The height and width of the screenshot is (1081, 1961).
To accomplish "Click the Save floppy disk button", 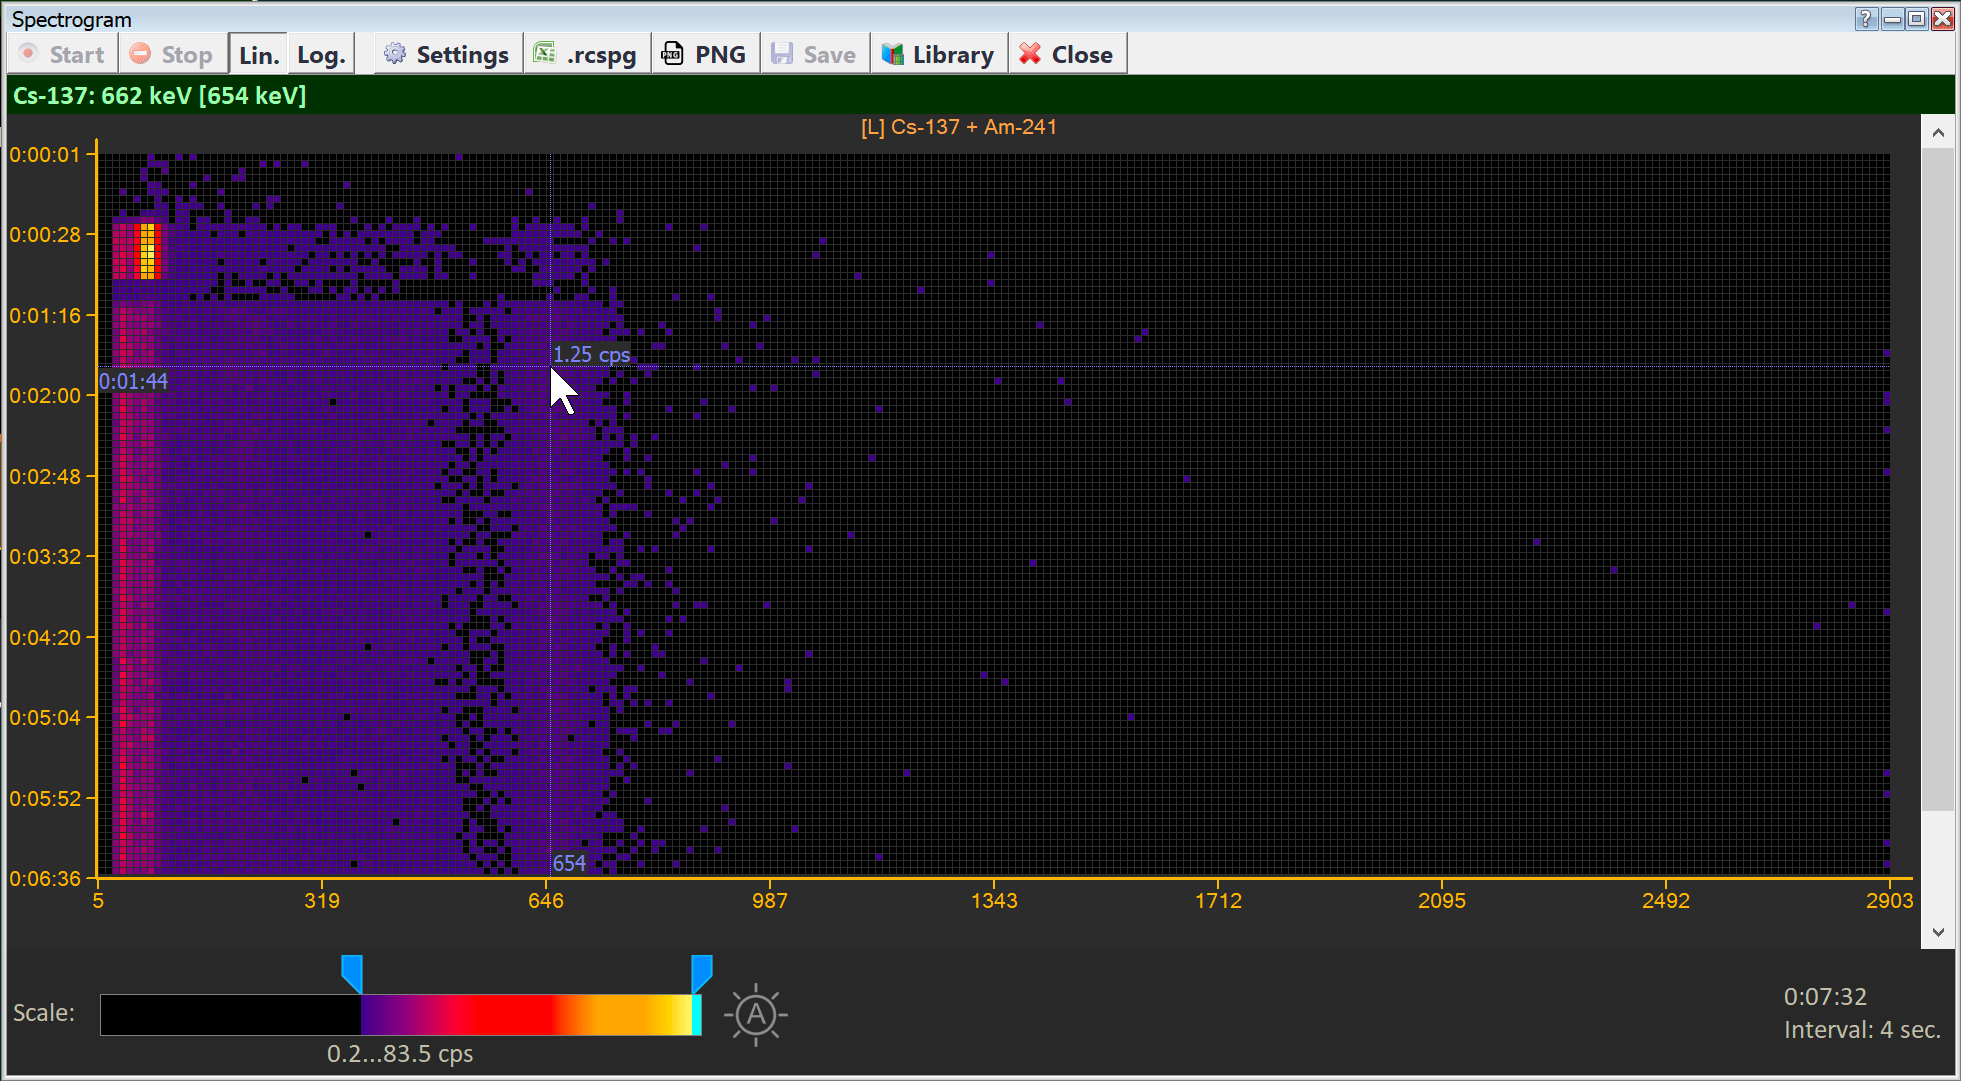I will (x=814, y=55).
